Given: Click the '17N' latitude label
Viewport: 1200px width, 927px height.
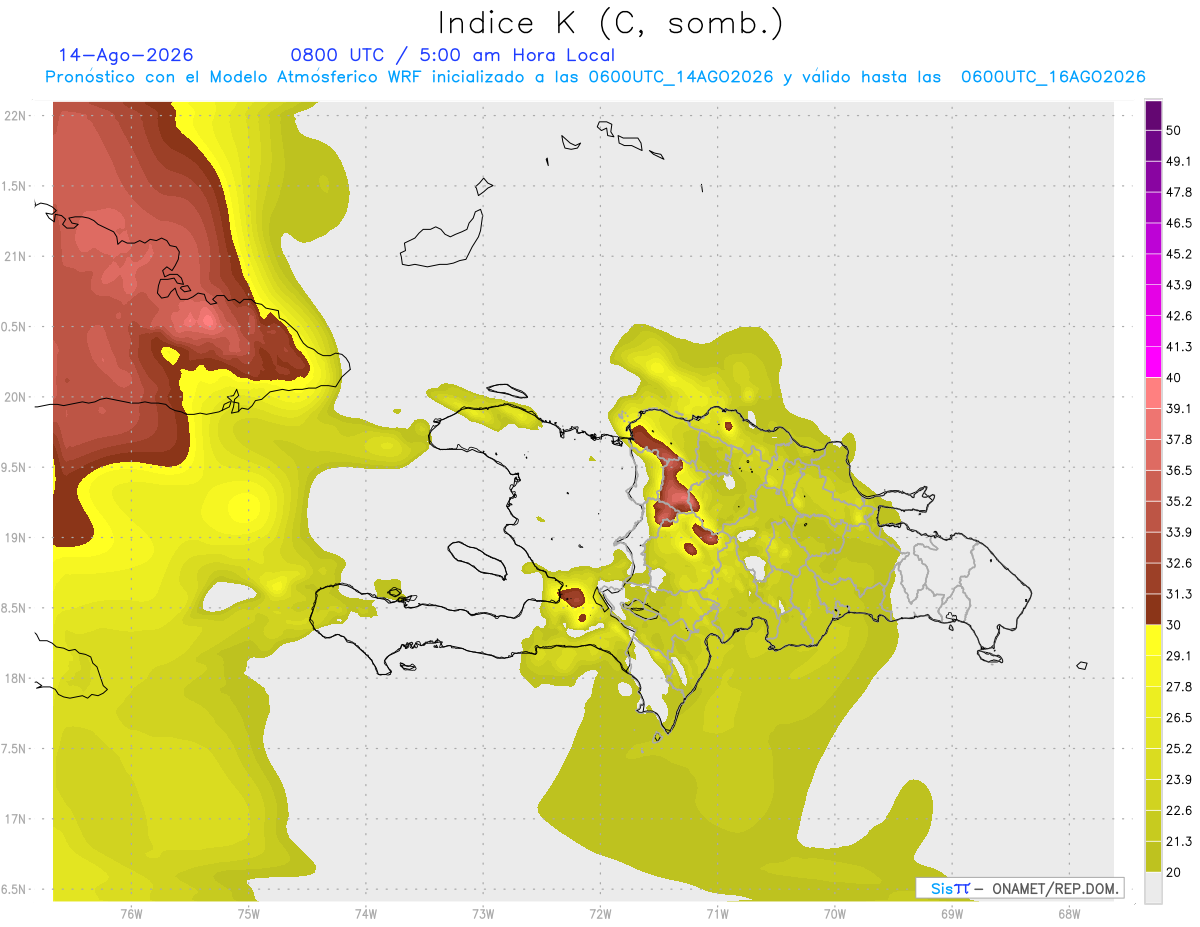Looking at the screenshot, I should tap(17, 819).
